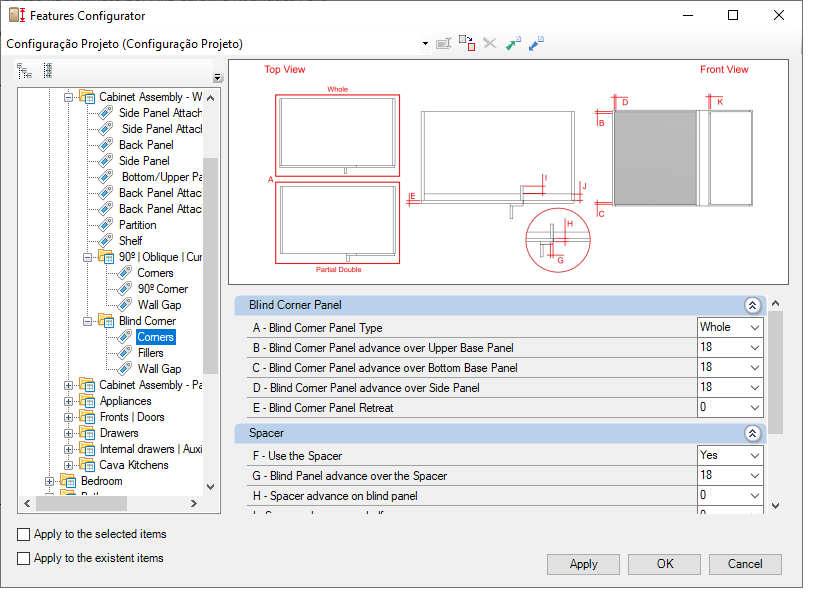Viewport: 813px width, 598px height.
Task: Click the collapse tree icon
Action: (48, 71)
